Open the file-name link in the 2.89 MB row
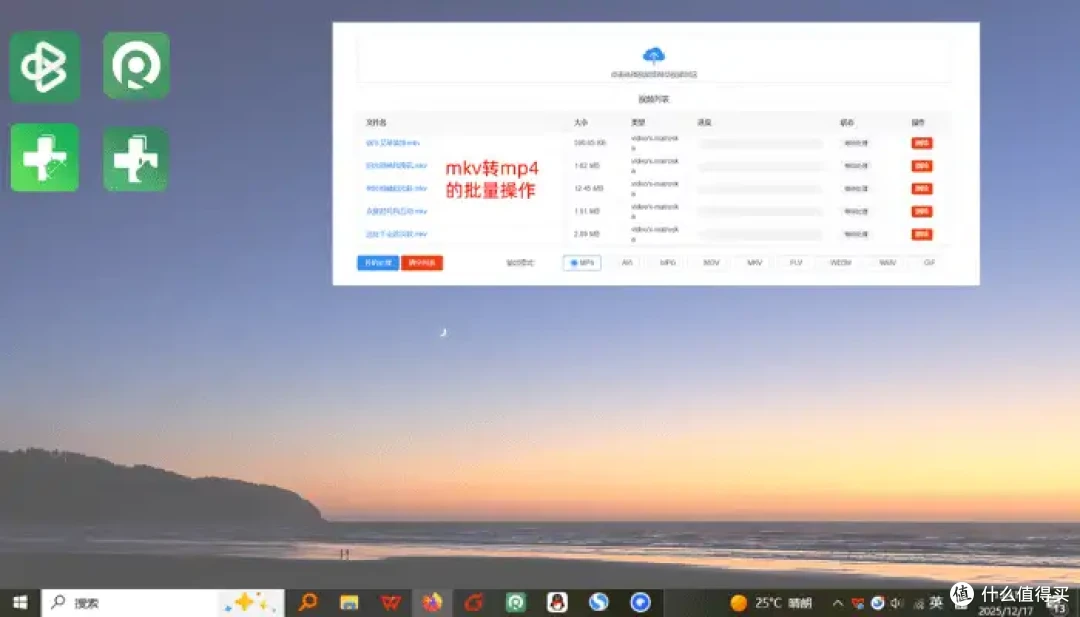Viewport: 1080px width, 617px height. tap(396, 234)
